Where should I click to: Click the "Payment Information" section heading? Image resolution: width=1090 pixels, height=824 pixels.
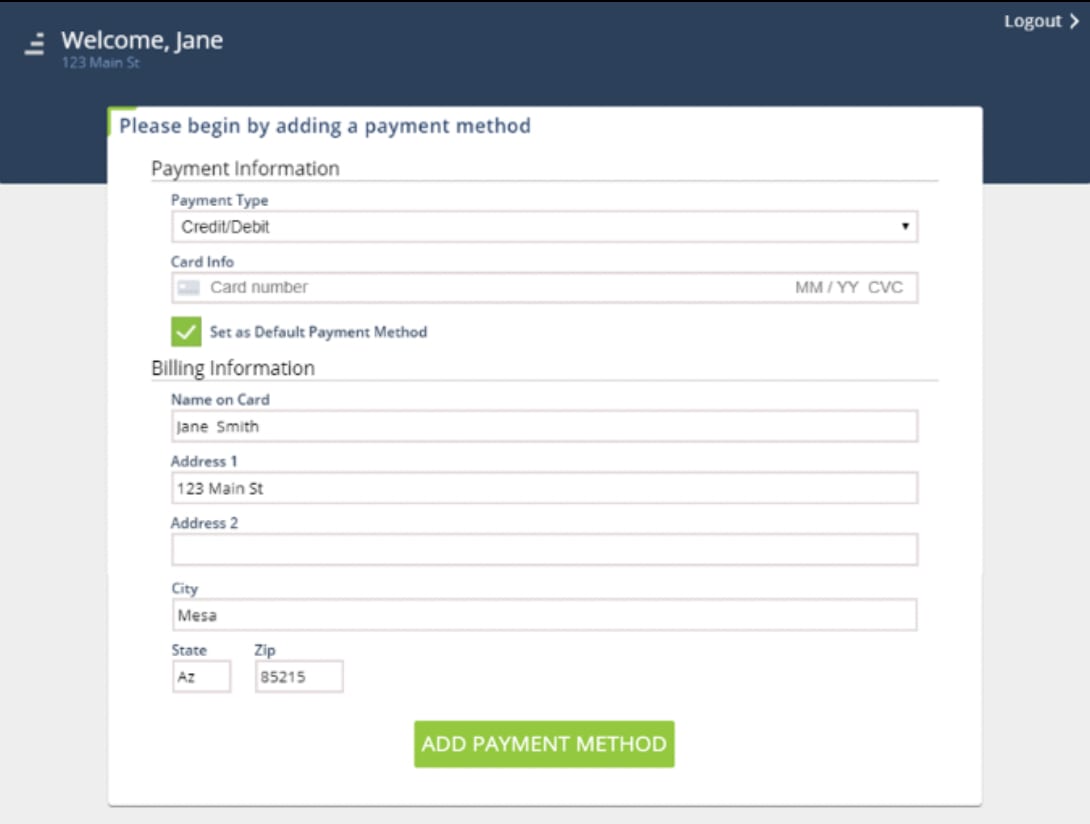[245, 168]
